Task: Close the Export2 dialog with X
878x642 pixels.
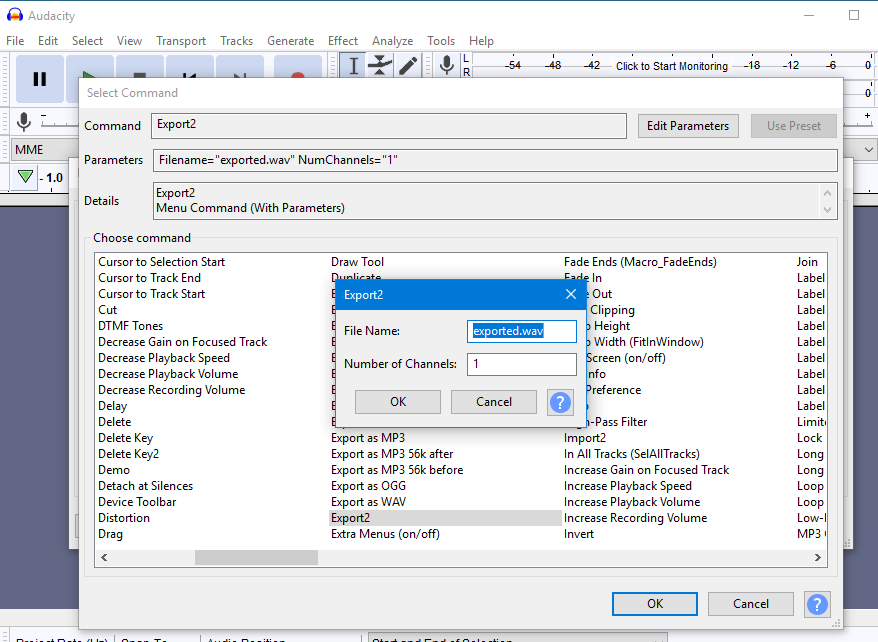Action: (571, 294)
